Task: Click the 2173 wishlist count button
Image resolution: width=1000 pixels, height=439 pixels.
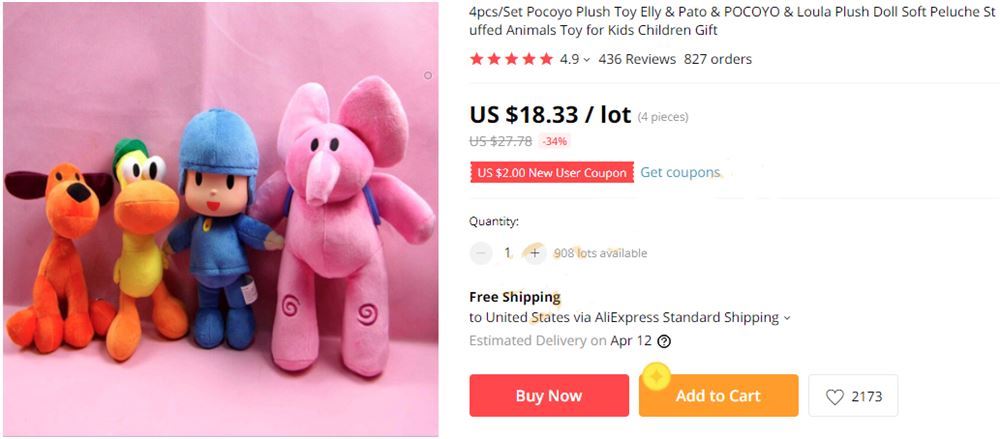Action: pyautogui.click(x=853, y=396)
